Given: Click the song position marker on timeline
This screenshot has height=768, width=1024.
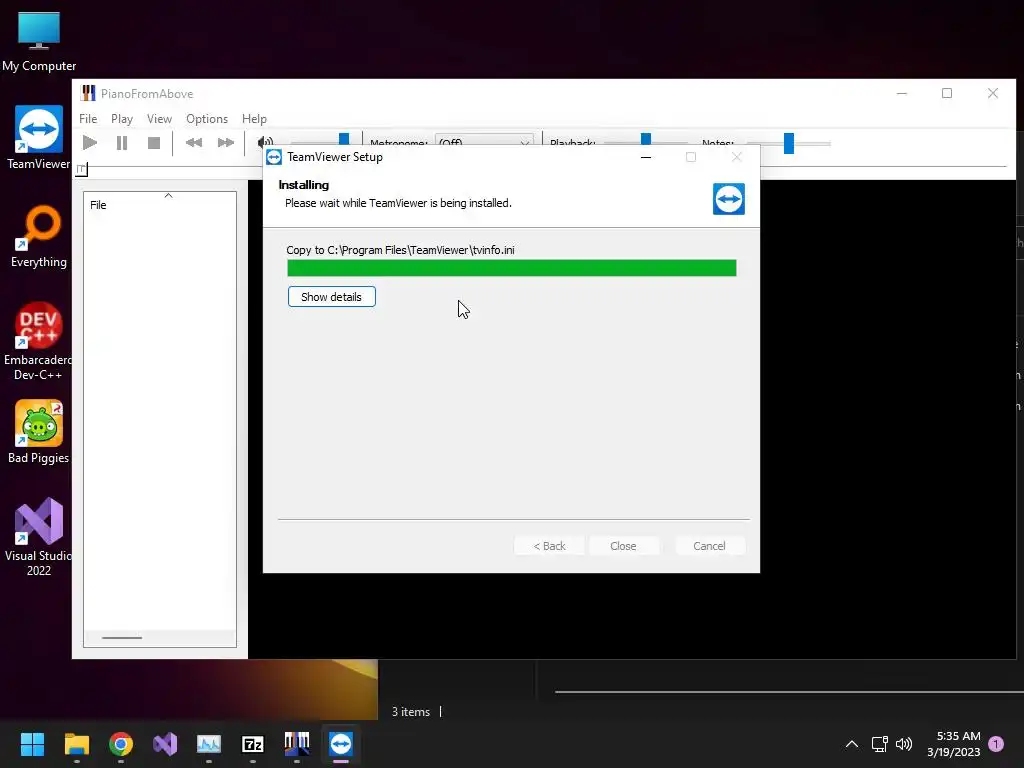Looking at the screenshot, I should [x=82, y=170].
